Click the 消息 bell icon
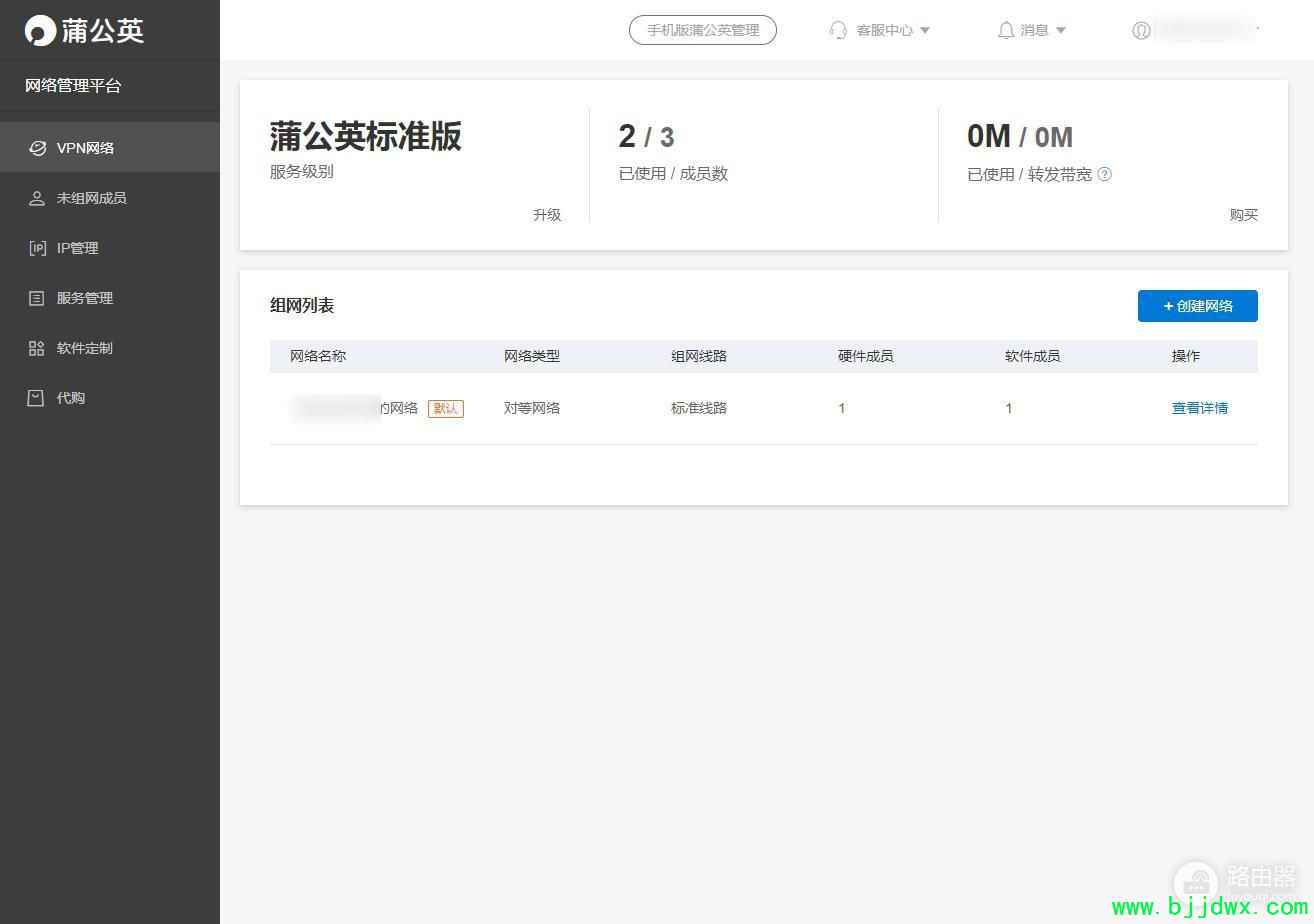Image resolution: width=1314 pixels, height=924 pixels. click(1006, 30)
